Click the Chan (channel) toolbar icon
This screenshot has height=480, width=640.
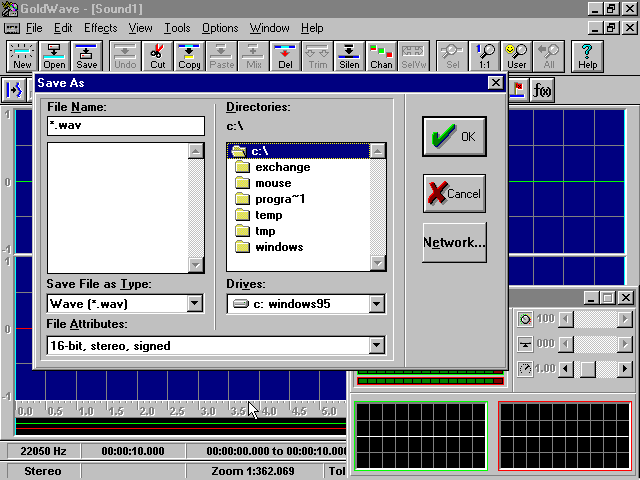pyautogui.click(x=381, y=56)
